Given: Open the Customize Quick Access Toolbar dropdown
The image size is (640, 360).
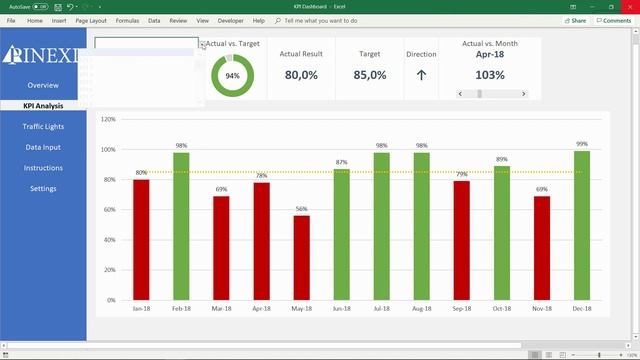Looking at the screenshot, I should (x=100, y=7).
